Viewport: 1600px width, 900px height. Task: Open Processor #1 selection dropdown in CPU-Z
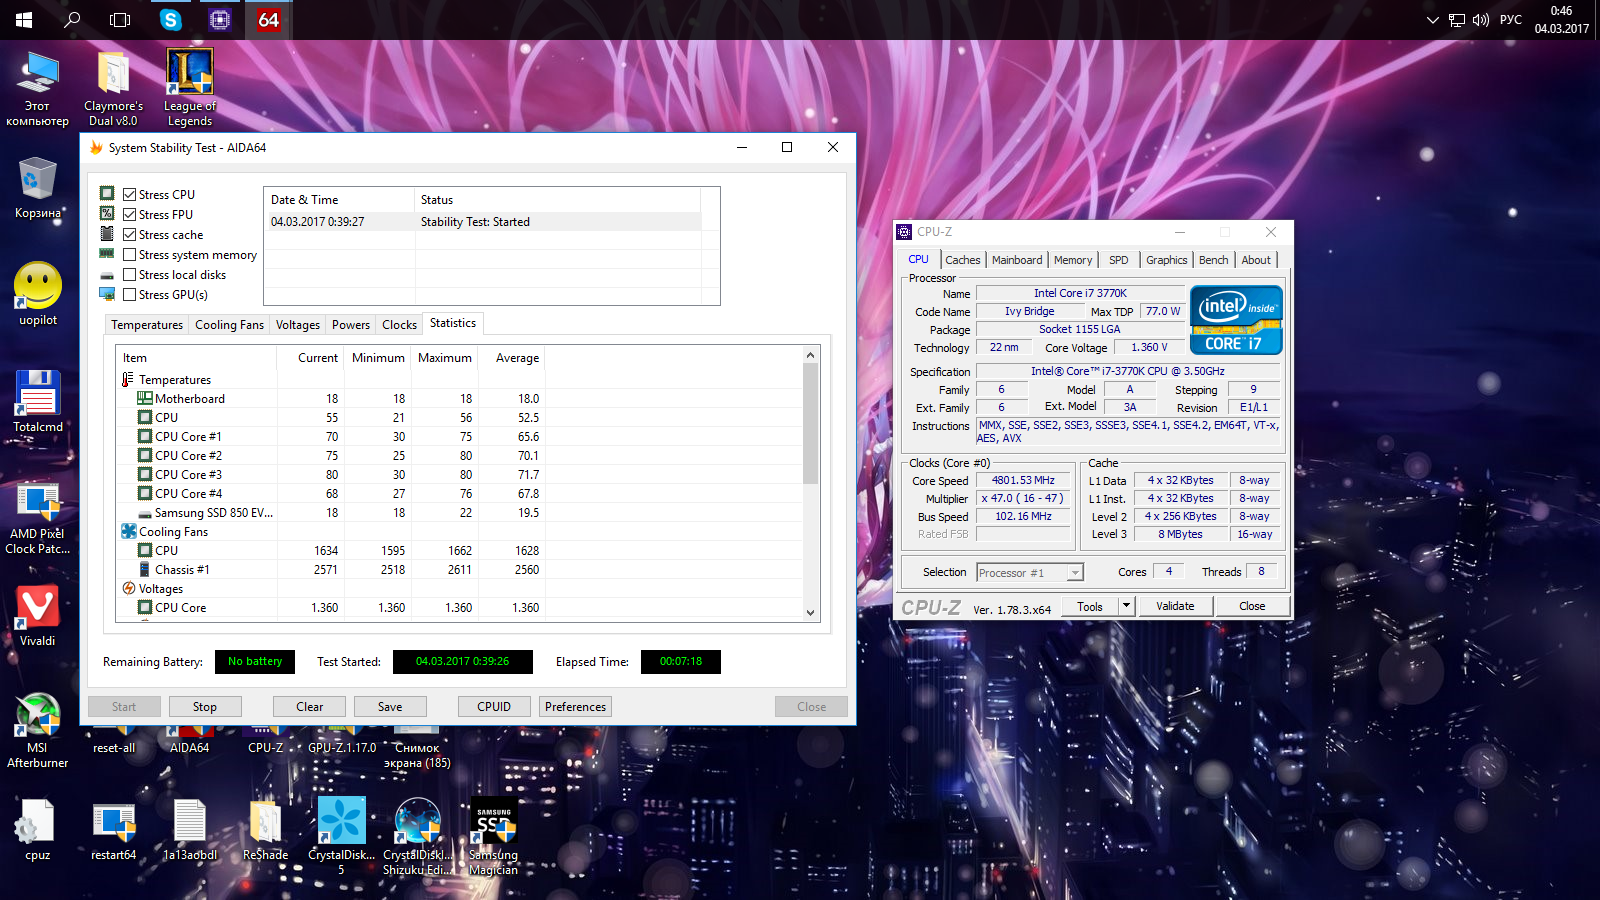1030,573
